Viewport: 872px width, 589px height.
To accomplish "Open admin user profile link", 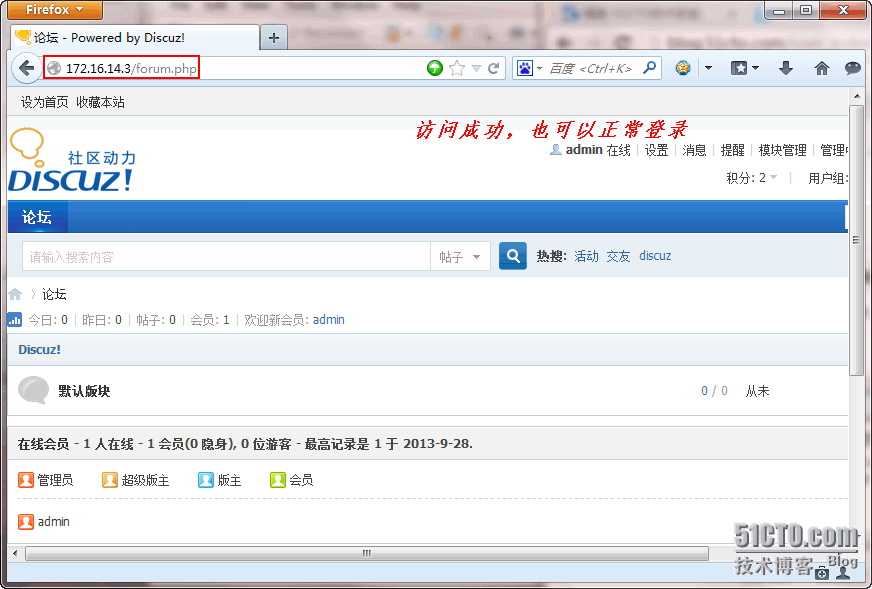I will [x=584, y=150].
